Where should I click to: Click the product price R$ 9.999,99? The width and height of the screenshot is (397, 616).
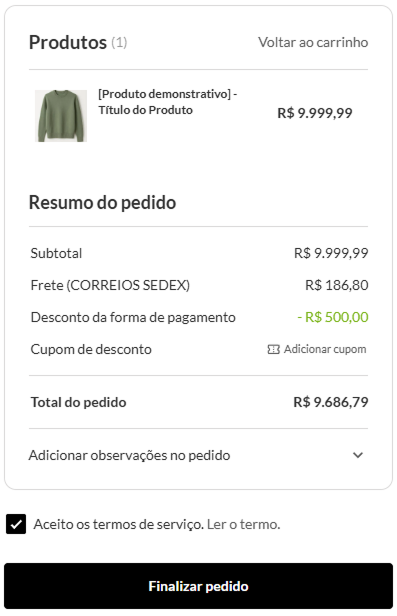point(315,113)
